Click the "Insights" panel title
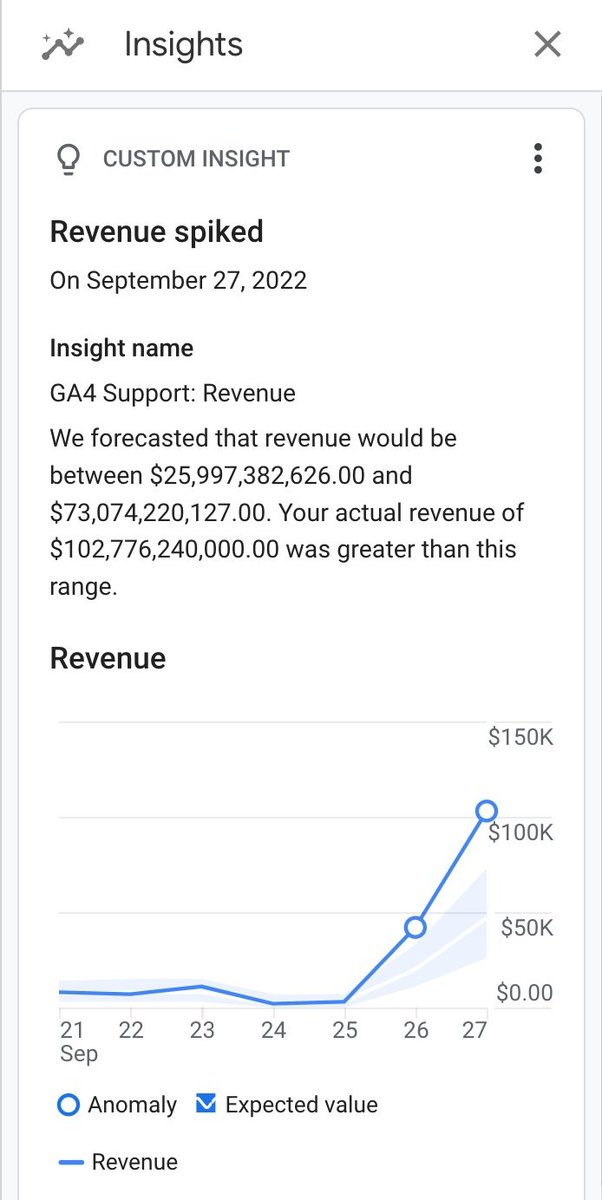The image size is (602, 1200). click(x=183, y=45)
